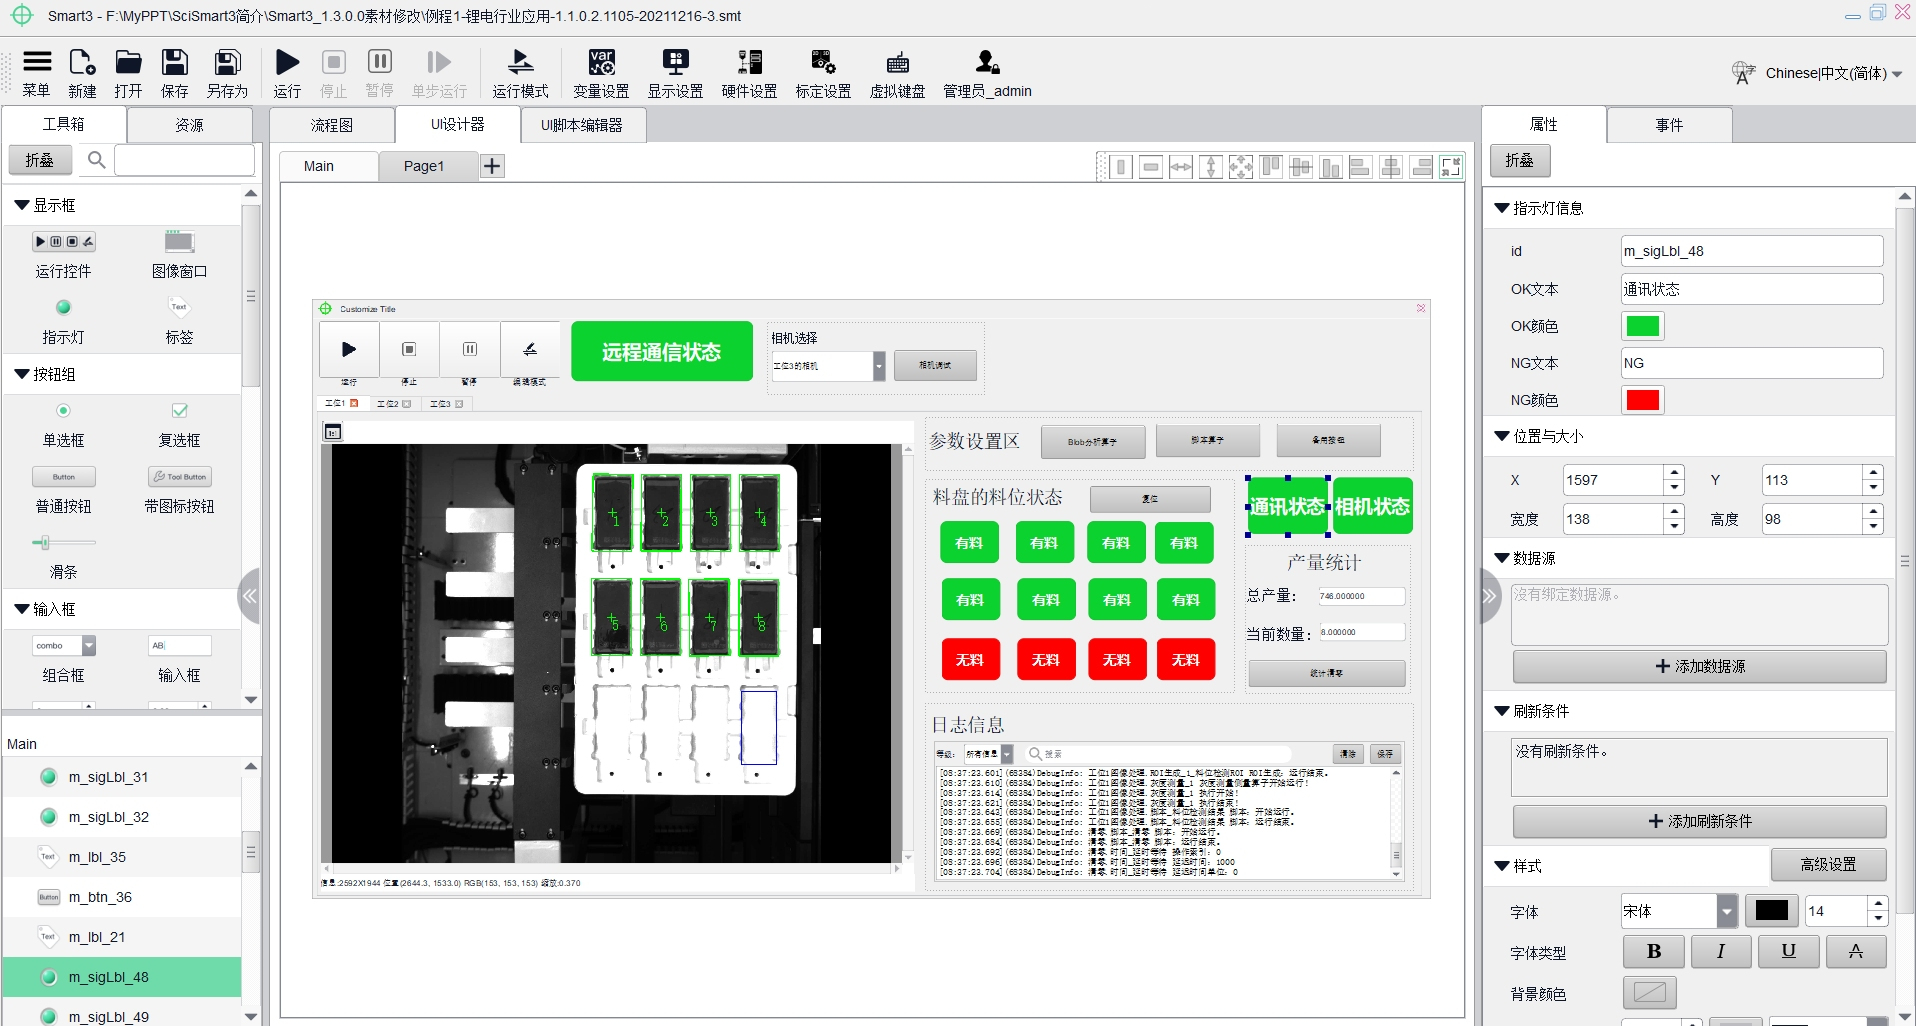Toggle italic I font style
Viewport: 1916px width, 1026px height.
point(1721,951)
